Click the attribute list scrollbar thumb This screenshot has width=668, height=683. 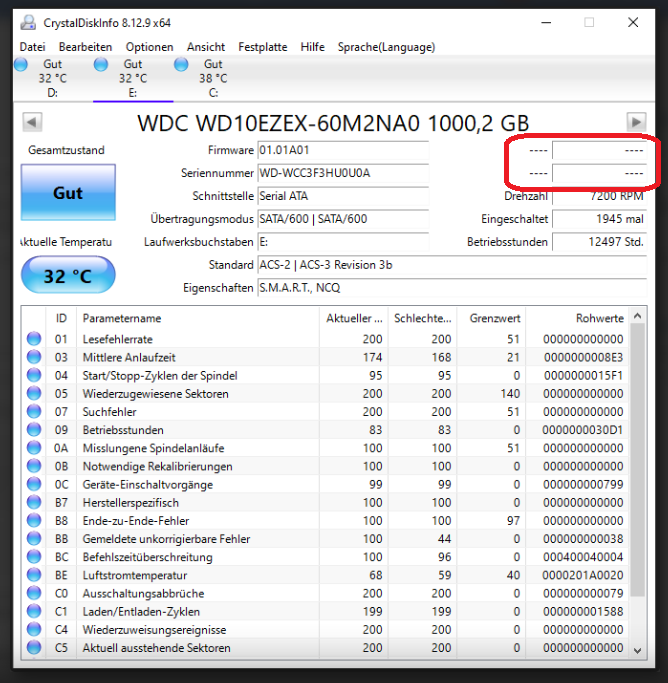pos(638,460)
